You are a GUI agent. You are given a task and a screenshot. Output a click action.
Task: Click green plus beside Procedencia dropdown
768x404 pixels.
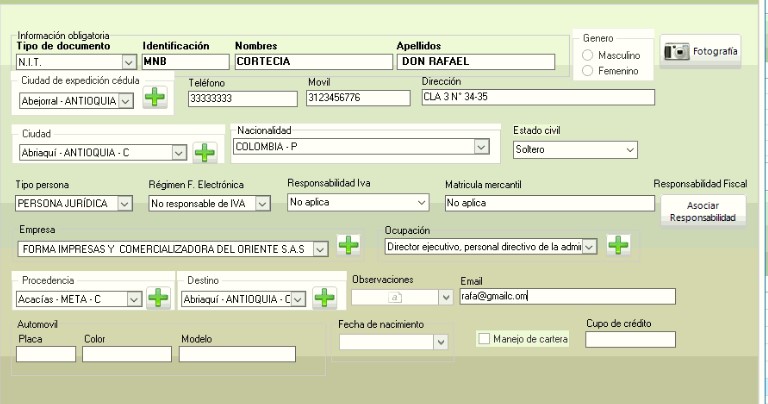(x=158, y=297)
